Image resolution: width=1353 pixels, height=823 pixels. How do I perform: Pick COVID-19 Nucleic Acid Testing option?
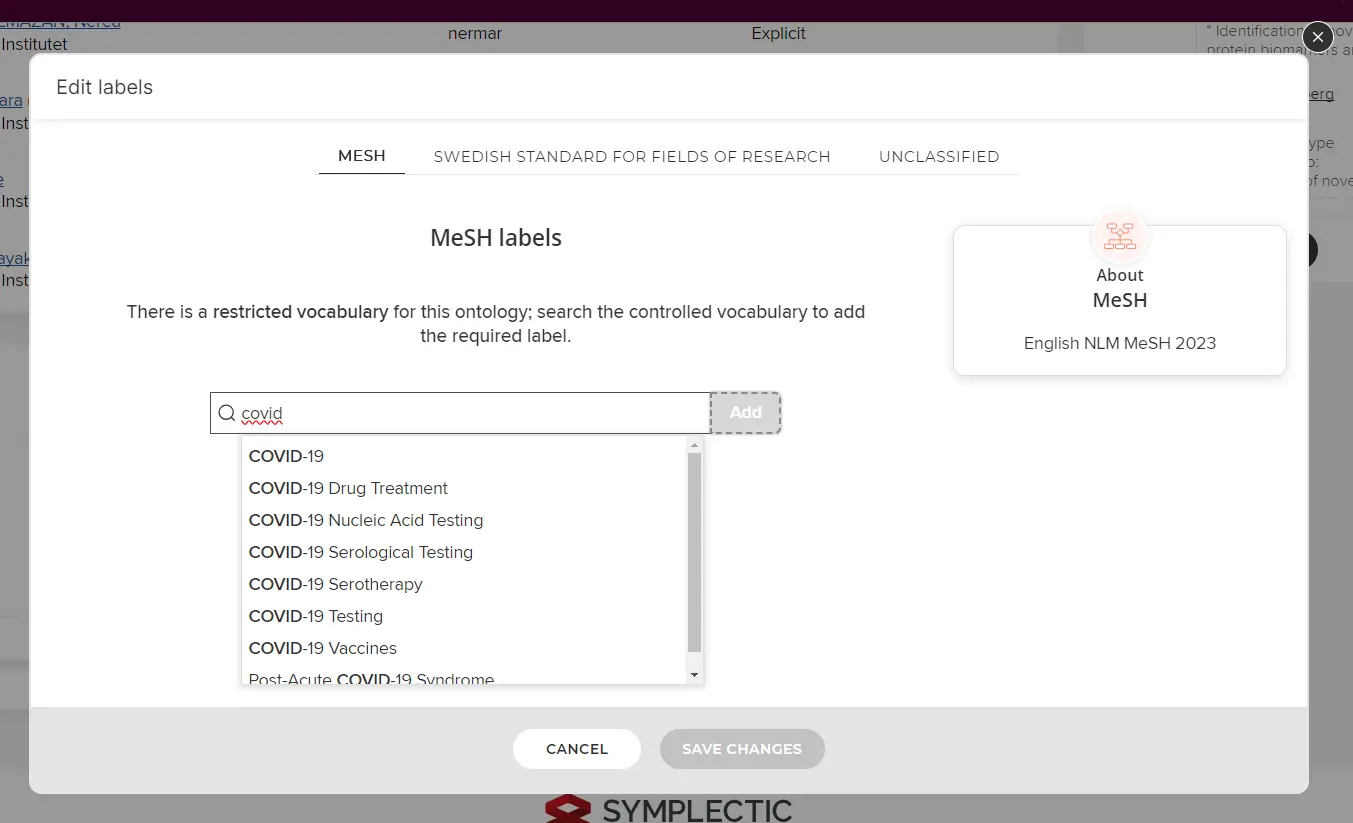point(366,520)
